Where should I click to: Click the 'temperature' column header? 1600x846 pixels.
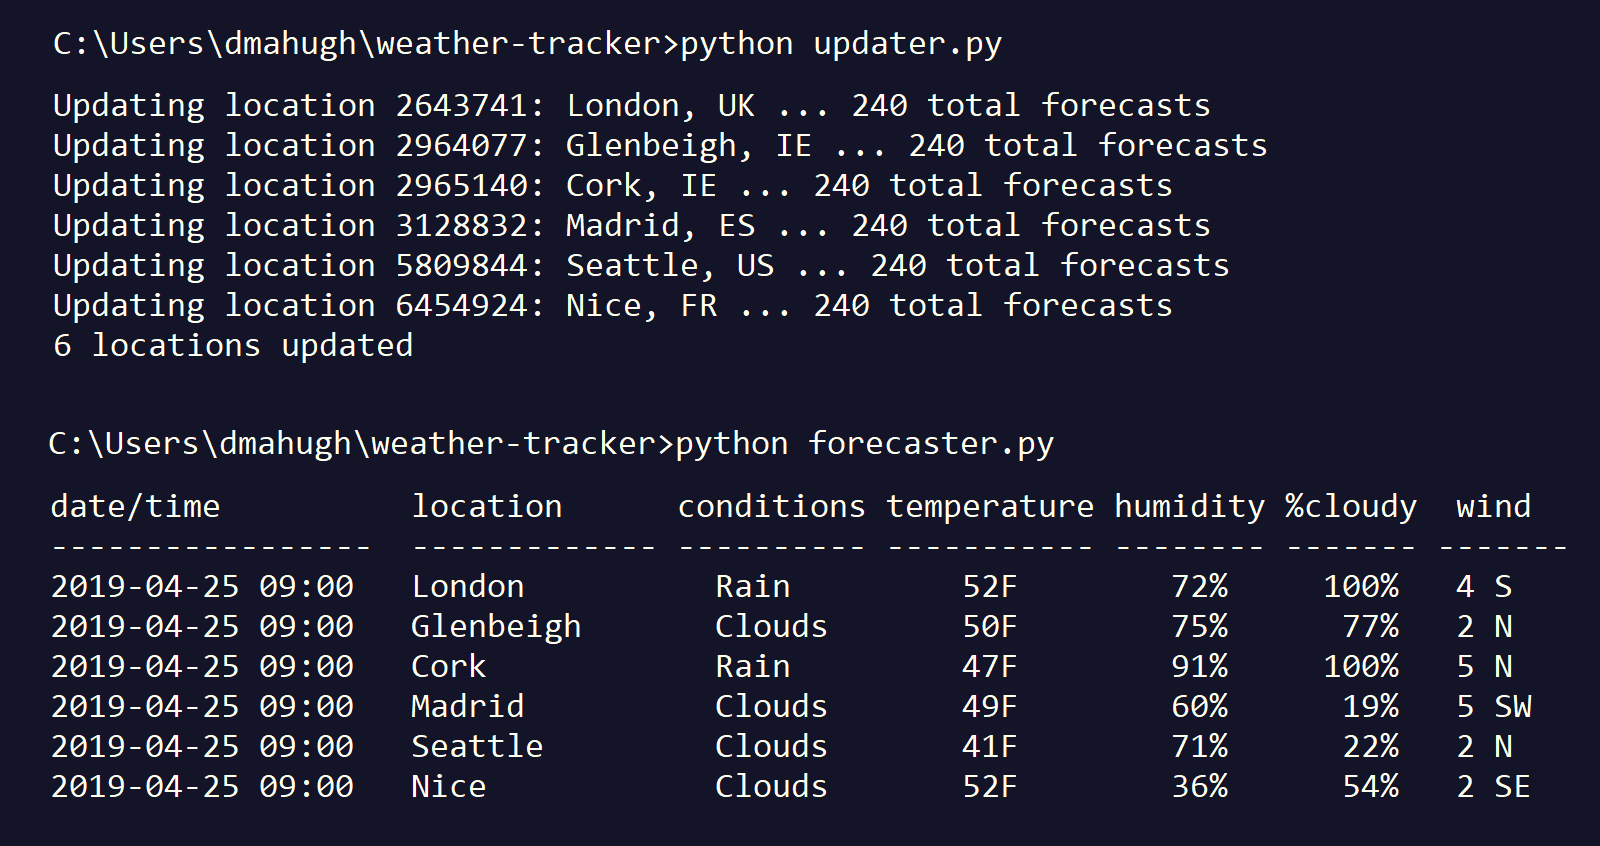[990, 508]
